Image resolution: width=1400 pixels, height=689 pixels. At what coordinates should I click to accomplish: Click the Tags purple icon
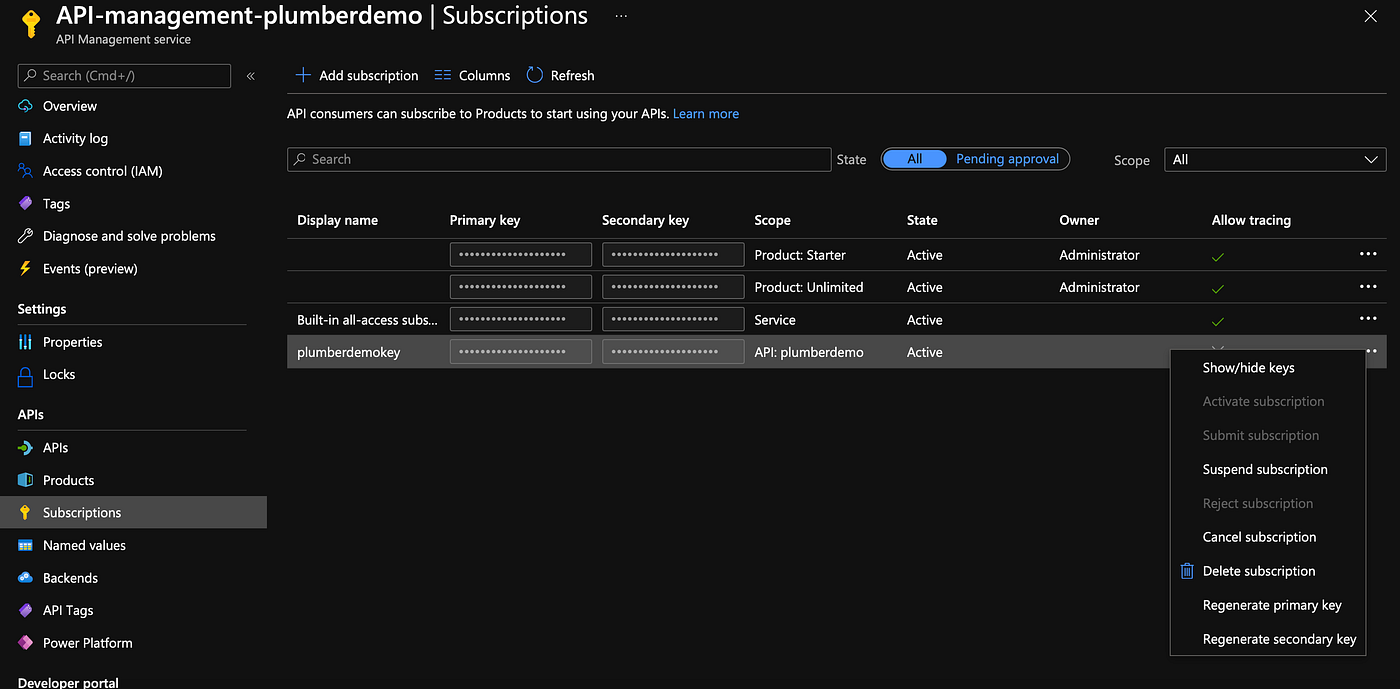click(26, 203)
